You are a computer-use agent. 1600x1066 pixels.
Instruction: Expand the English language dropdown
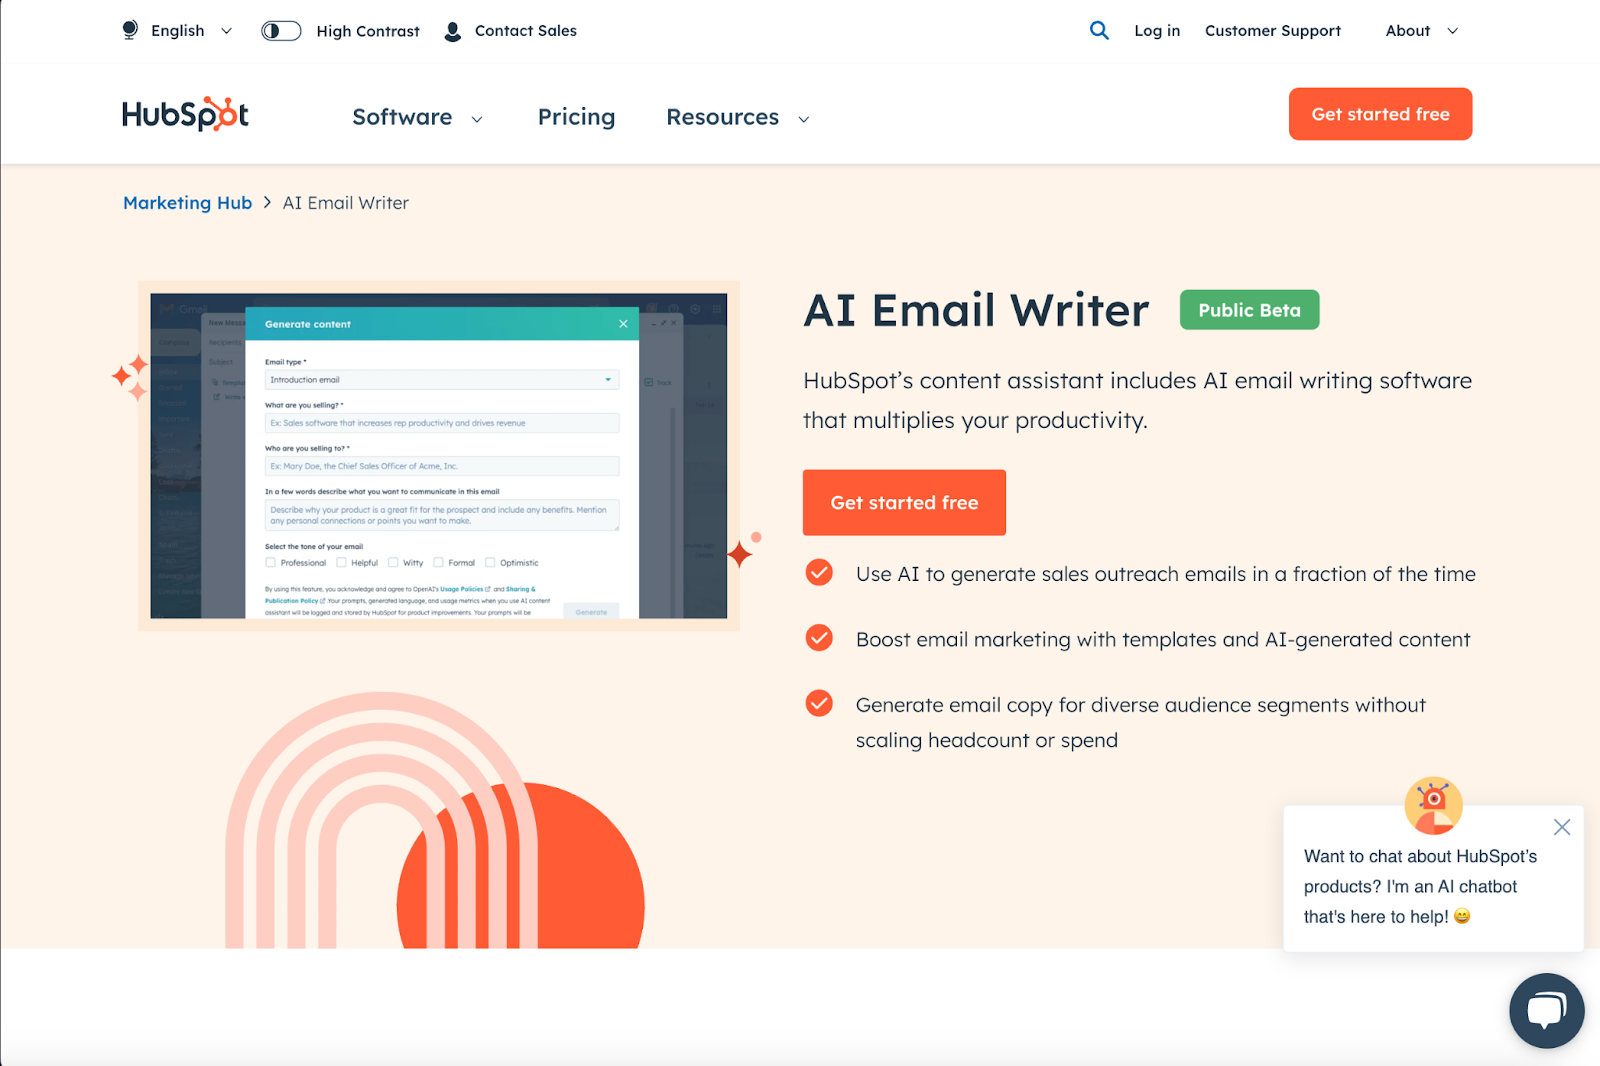click(x=191, y=31)
